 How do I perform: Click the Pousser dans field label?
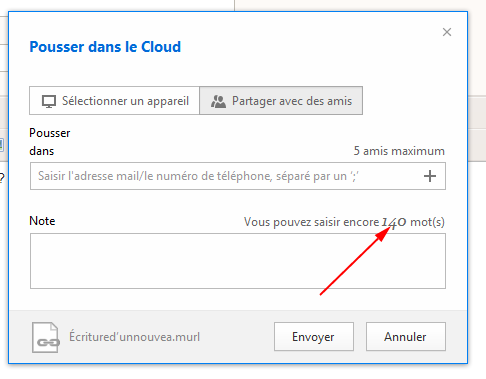point(50,142)
